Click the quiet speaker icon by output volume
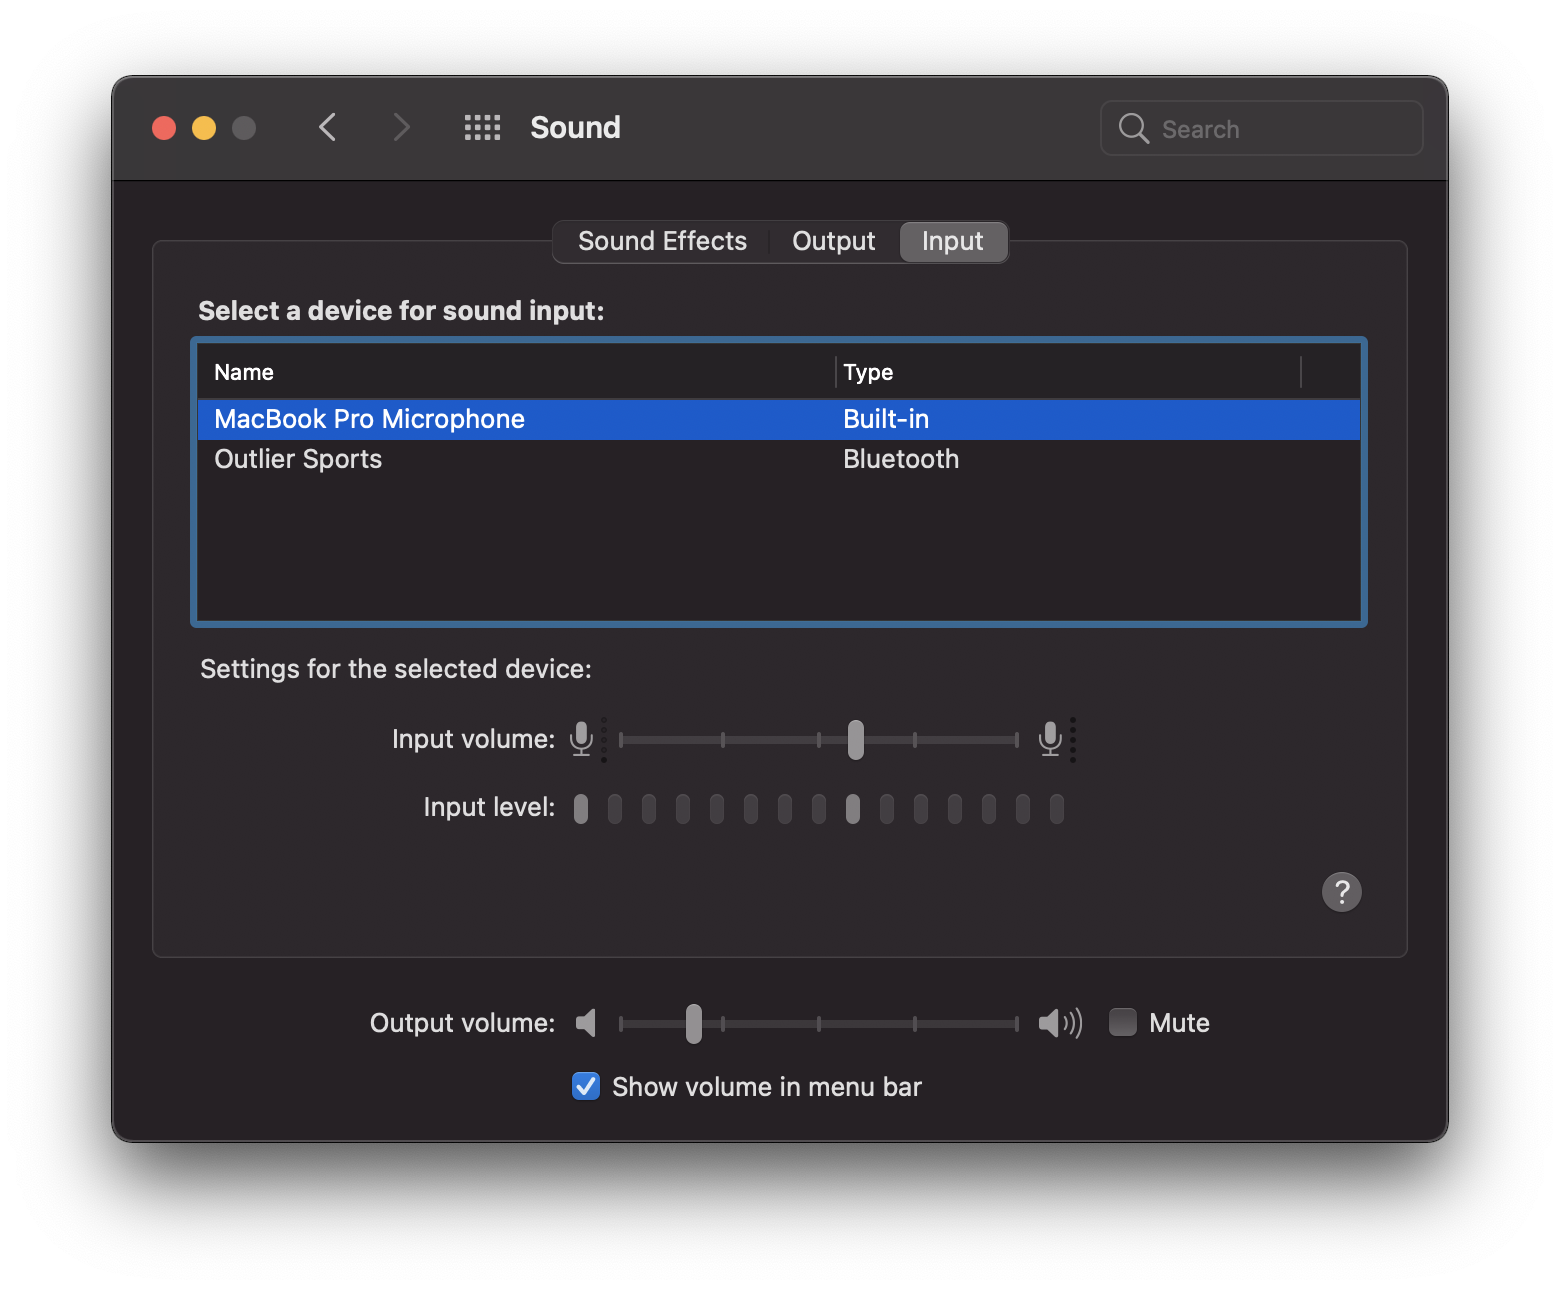Viewport: 1560px width, 1290px height. coord(587,1023)
